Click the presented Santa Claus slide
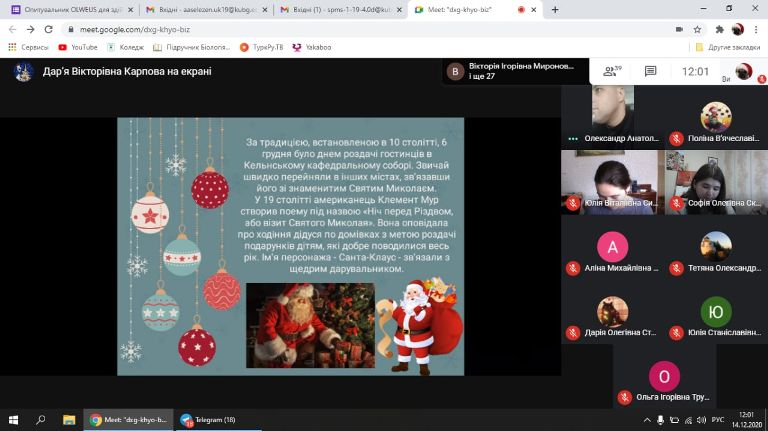Image resolution: width=768 pixels, height=431 pixels. [290, 246]
